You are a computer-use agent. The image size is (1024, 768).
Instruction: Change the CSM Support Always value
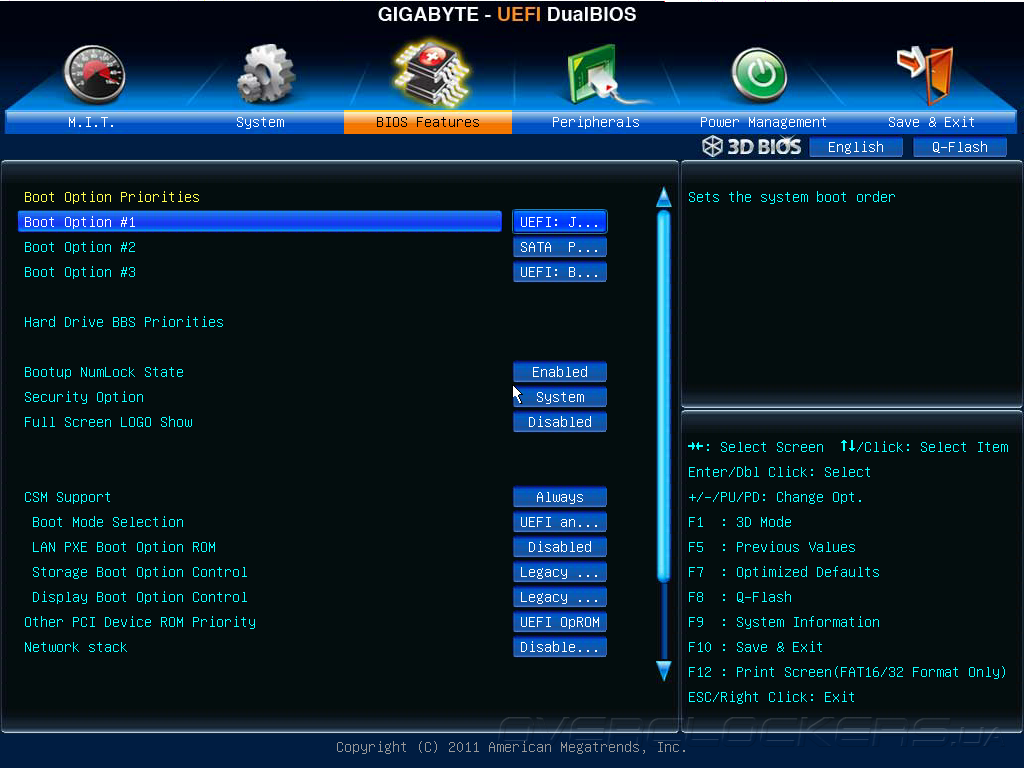pos(560,497)
